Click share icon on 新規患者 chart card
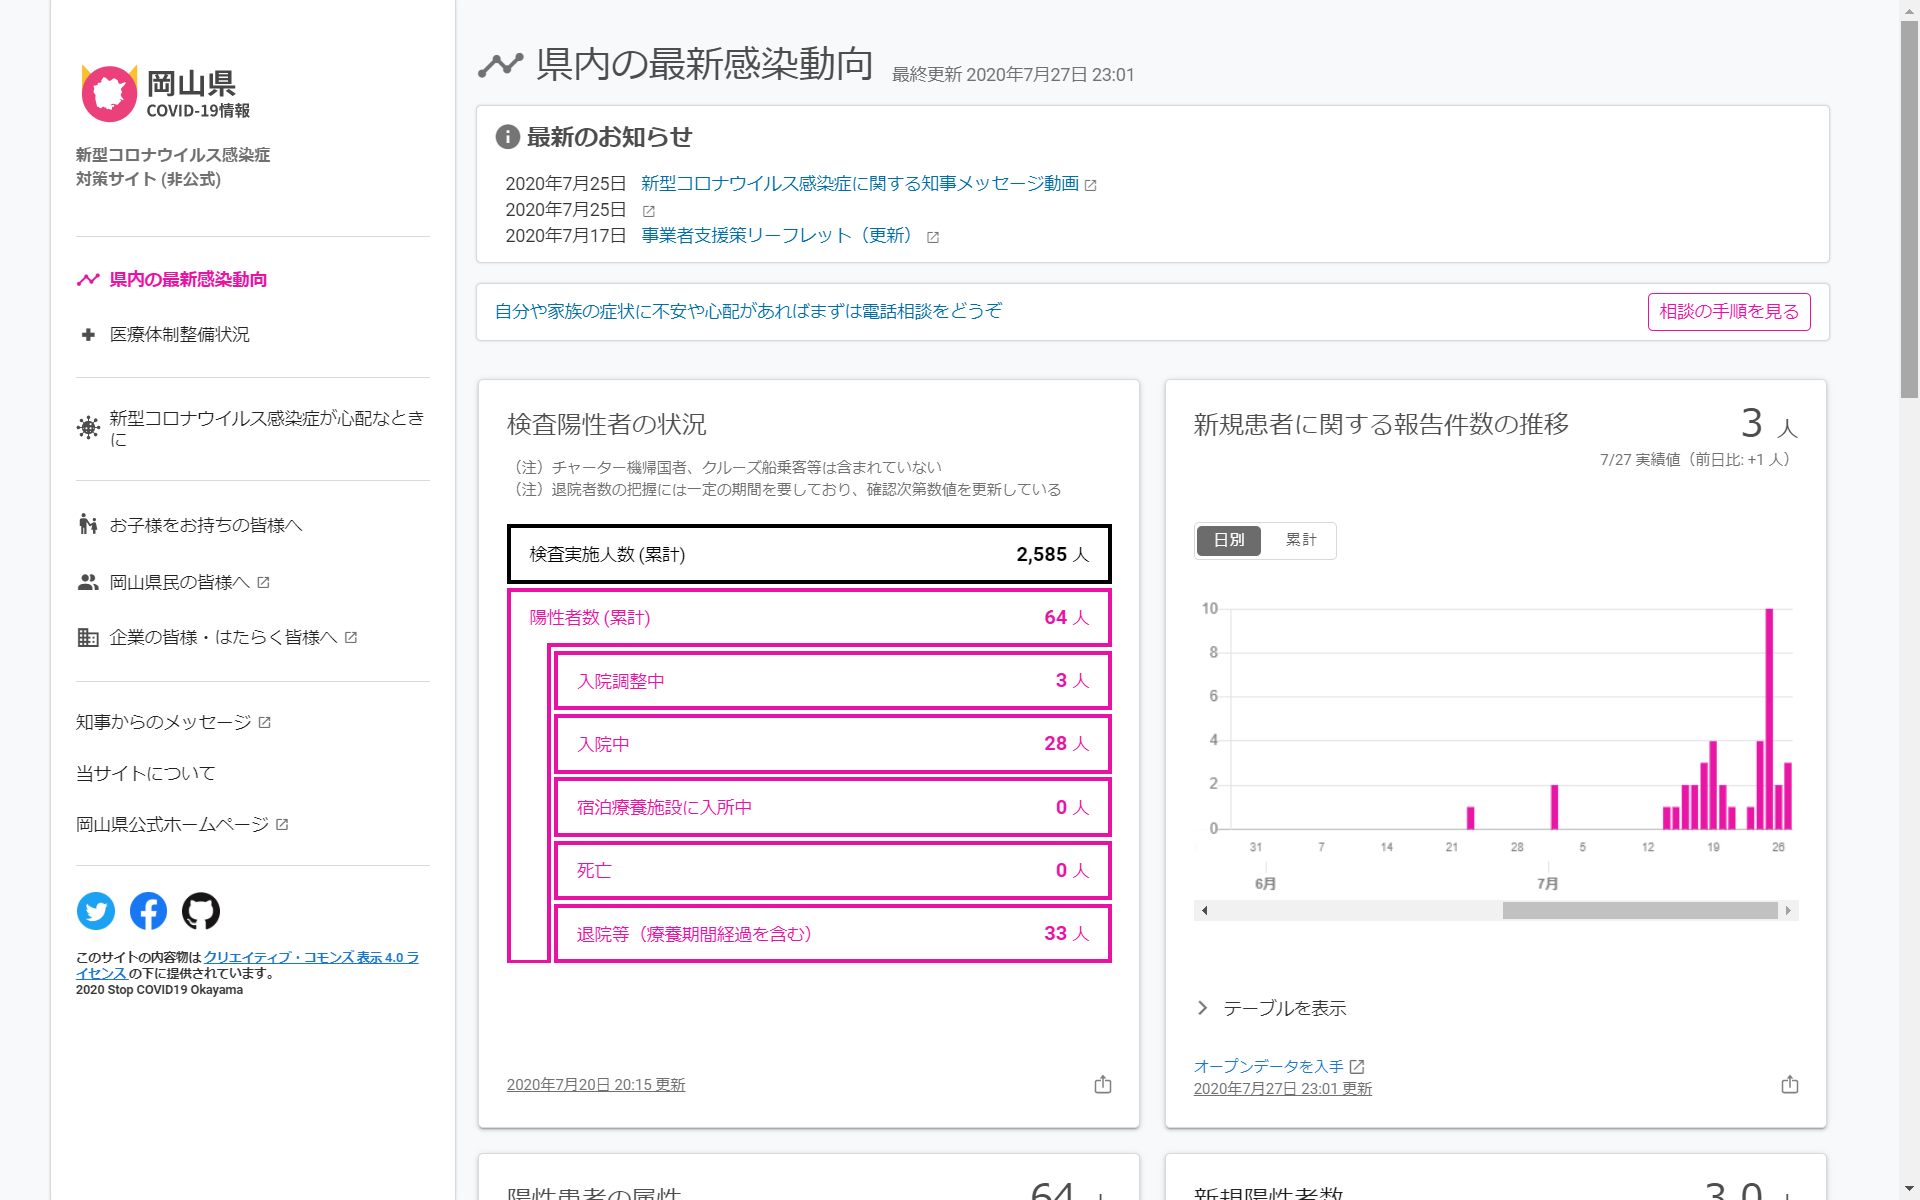 pyautogui.click(x=1790, y=1084)
